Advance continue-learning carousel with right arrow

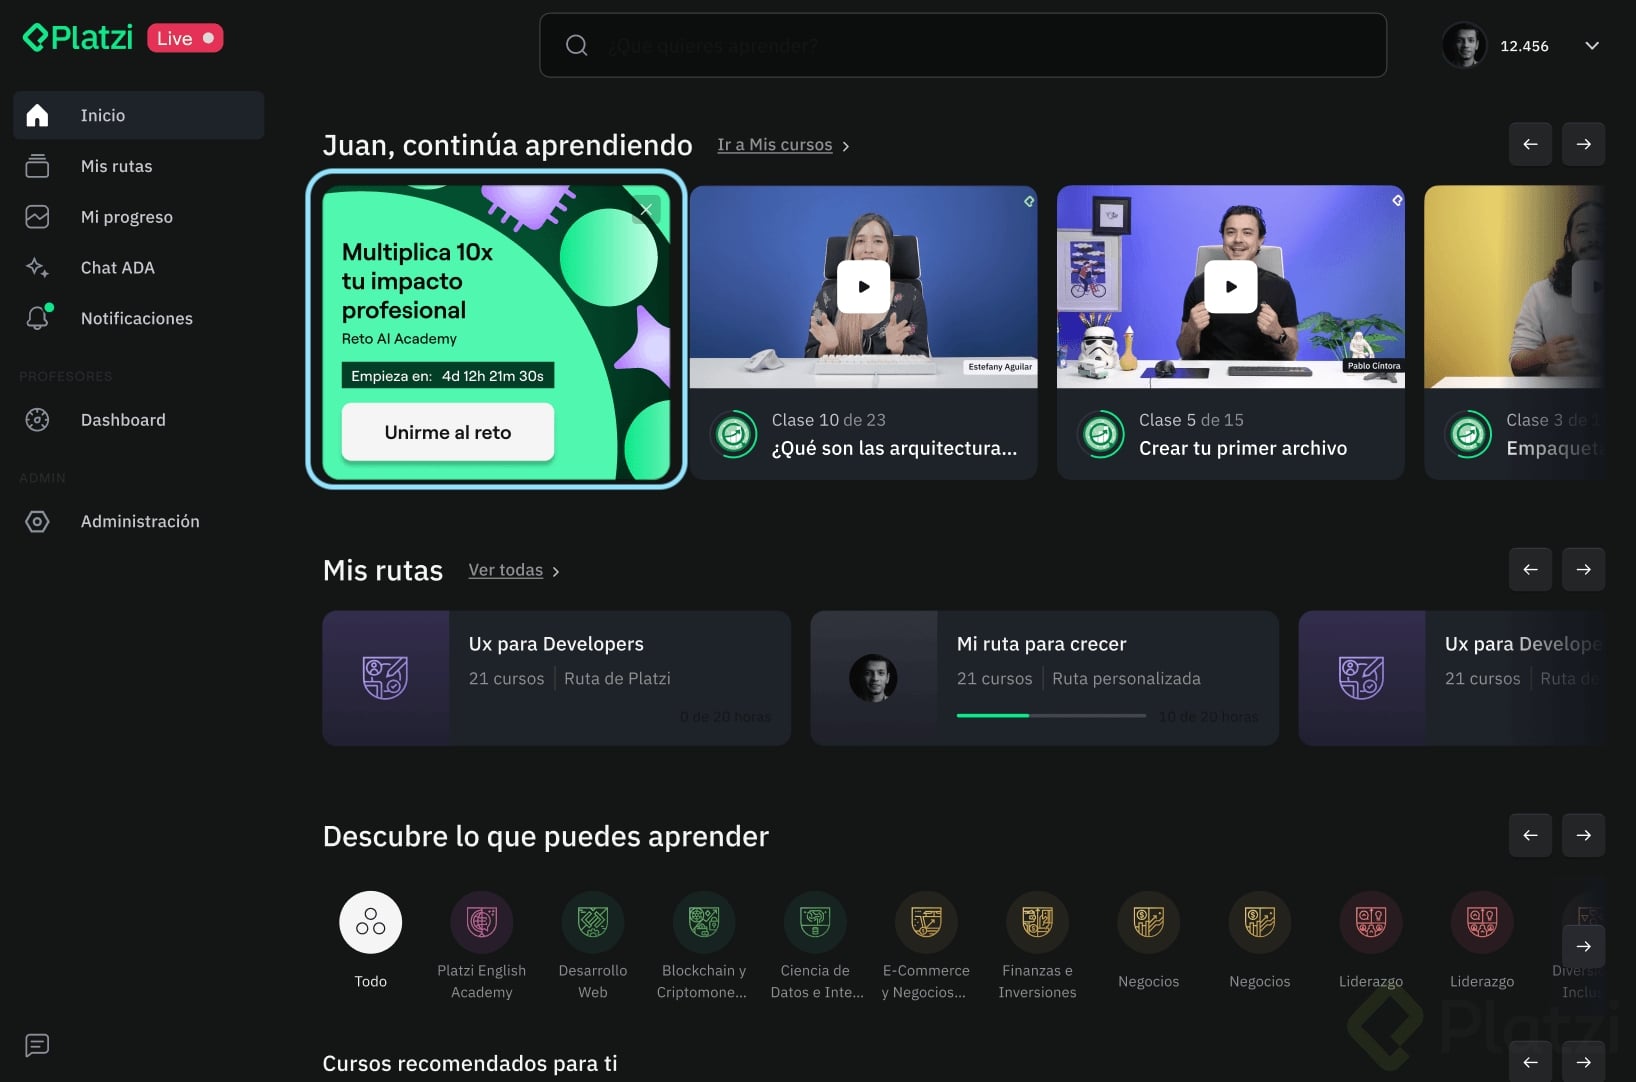coord(1583,144)
